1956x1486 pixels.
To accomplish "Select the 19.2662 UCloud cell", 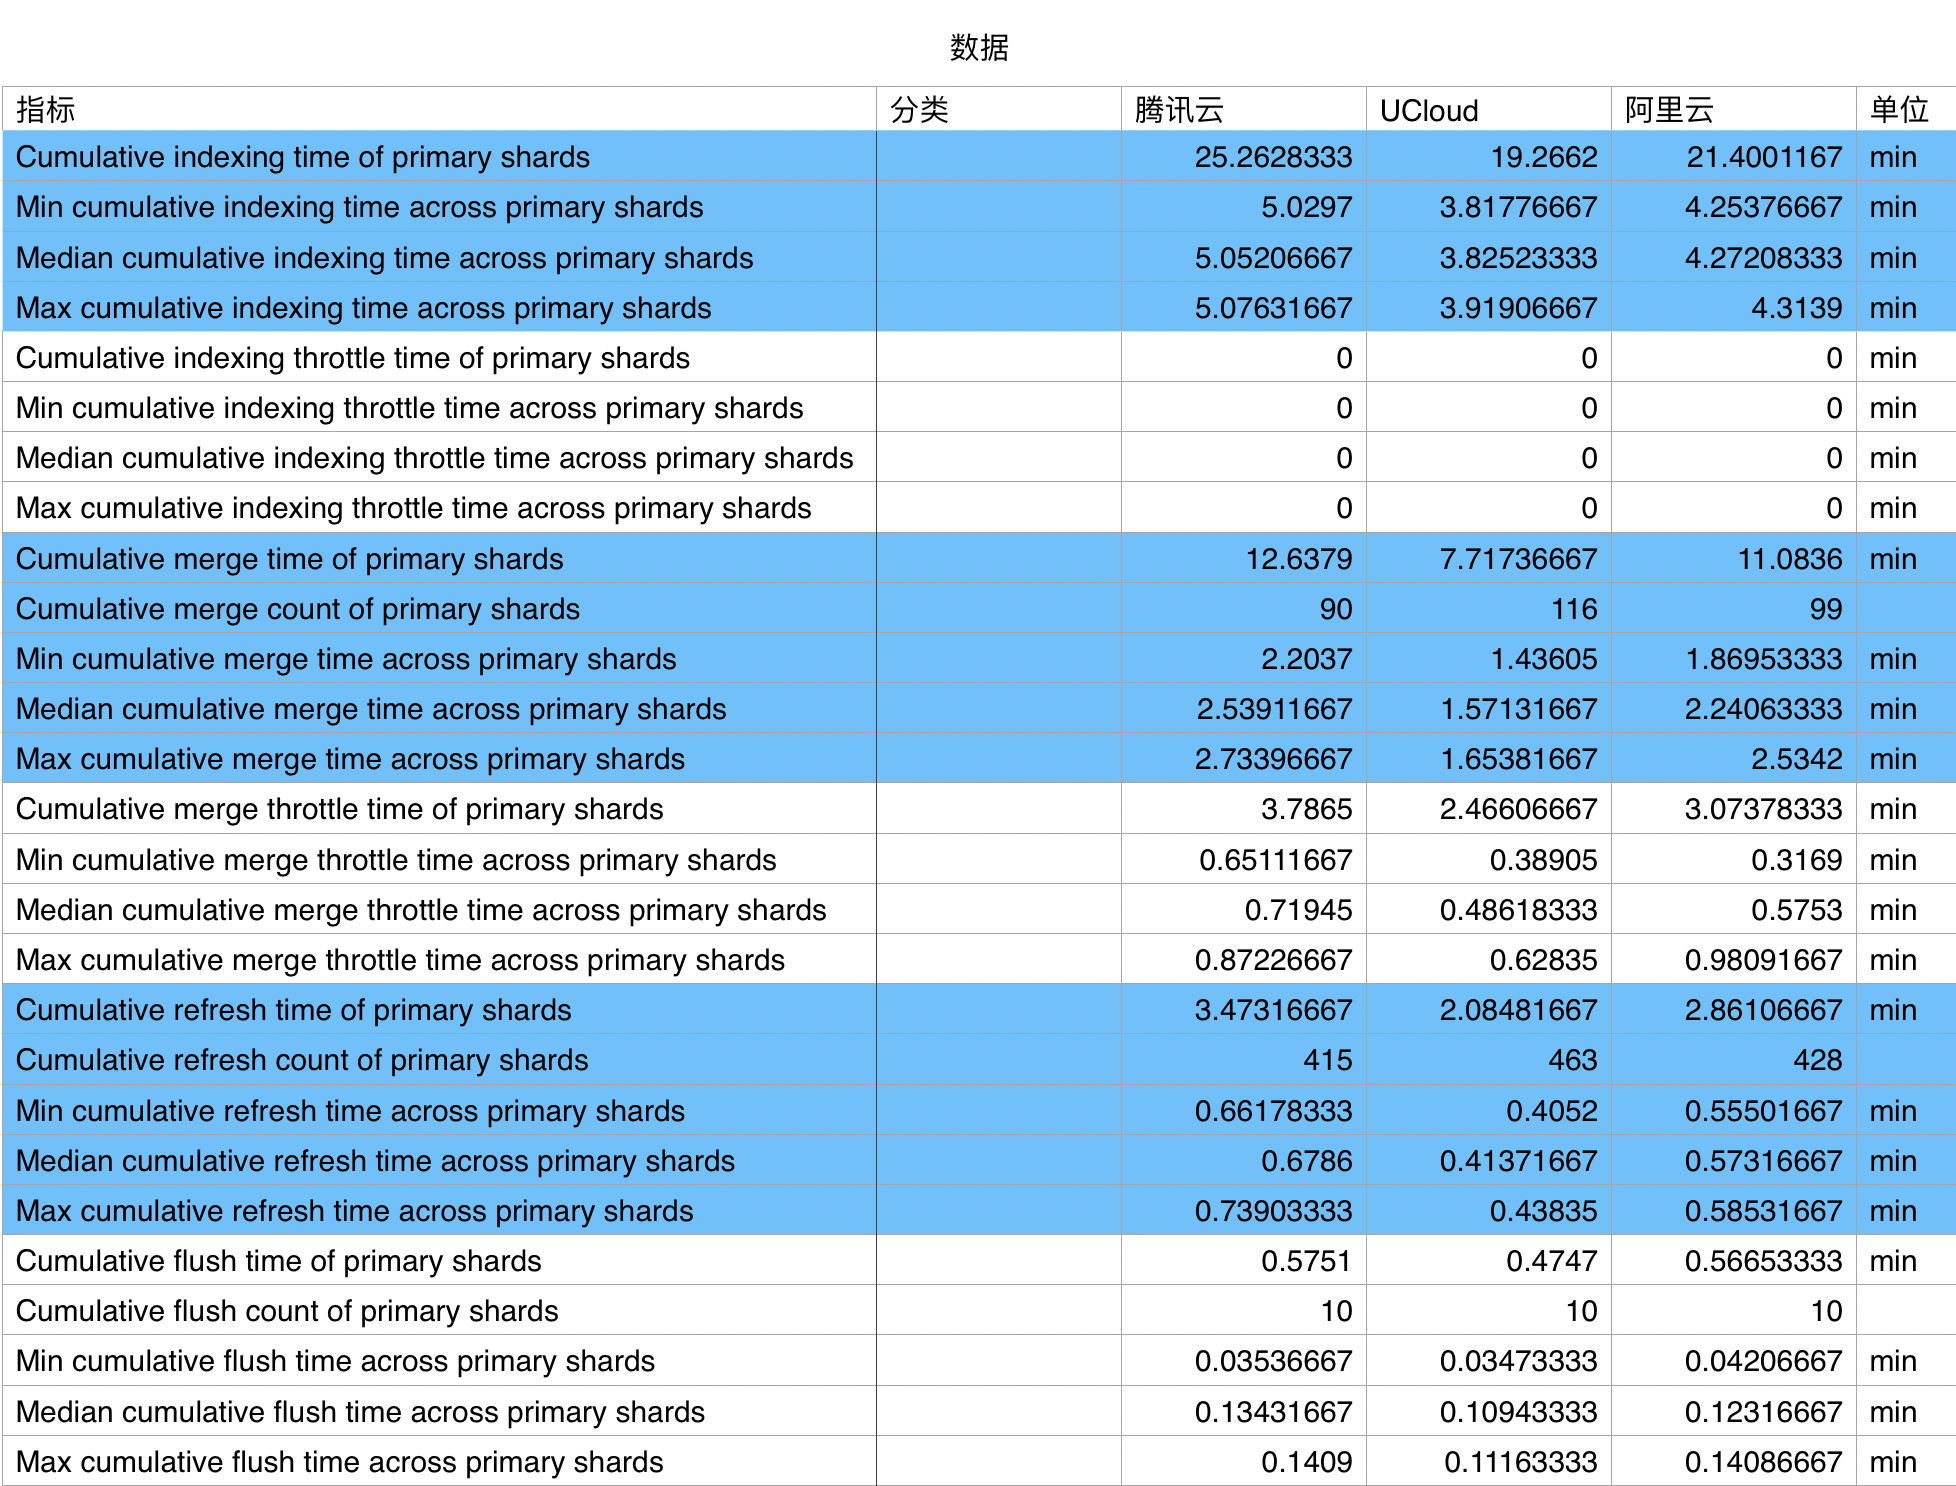I will pos(1488,157).
